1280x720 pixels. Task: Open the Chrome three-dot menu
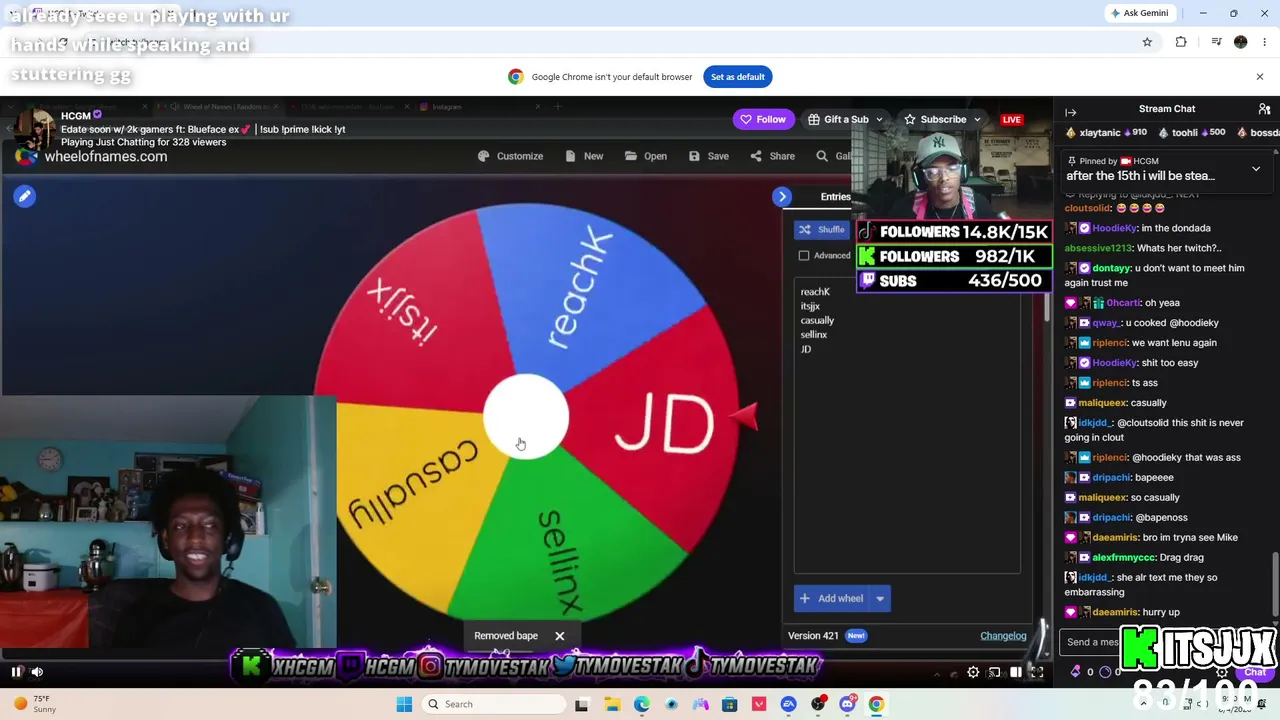point(1265,42)
